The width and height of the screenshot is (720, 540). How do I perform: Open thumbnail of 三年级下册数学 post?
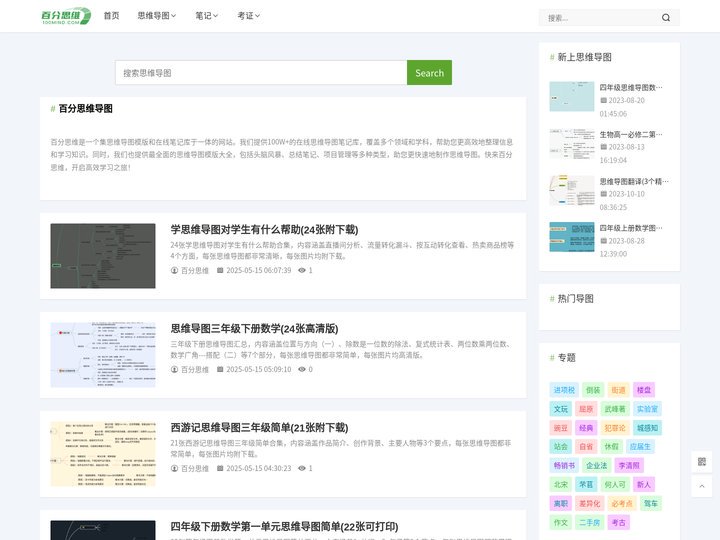103,355
